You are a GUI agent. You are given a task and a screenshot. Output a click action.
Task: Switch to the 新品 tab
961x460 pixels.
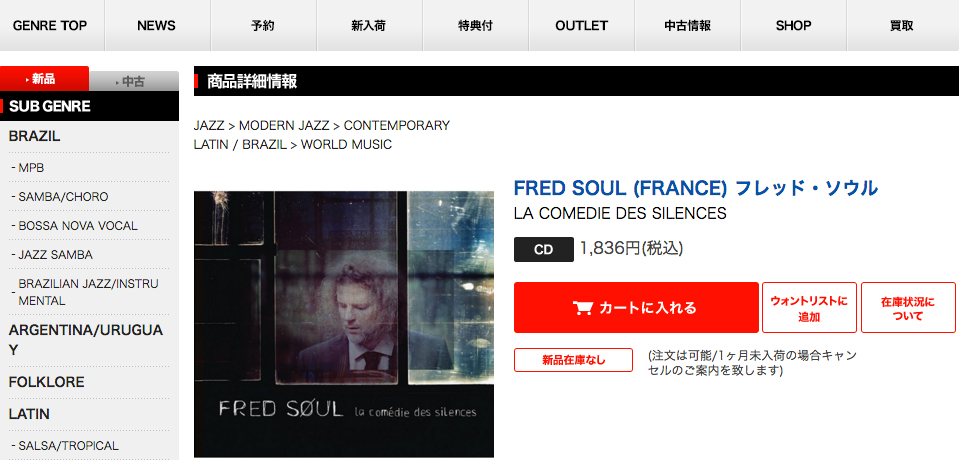coord(44,78)
